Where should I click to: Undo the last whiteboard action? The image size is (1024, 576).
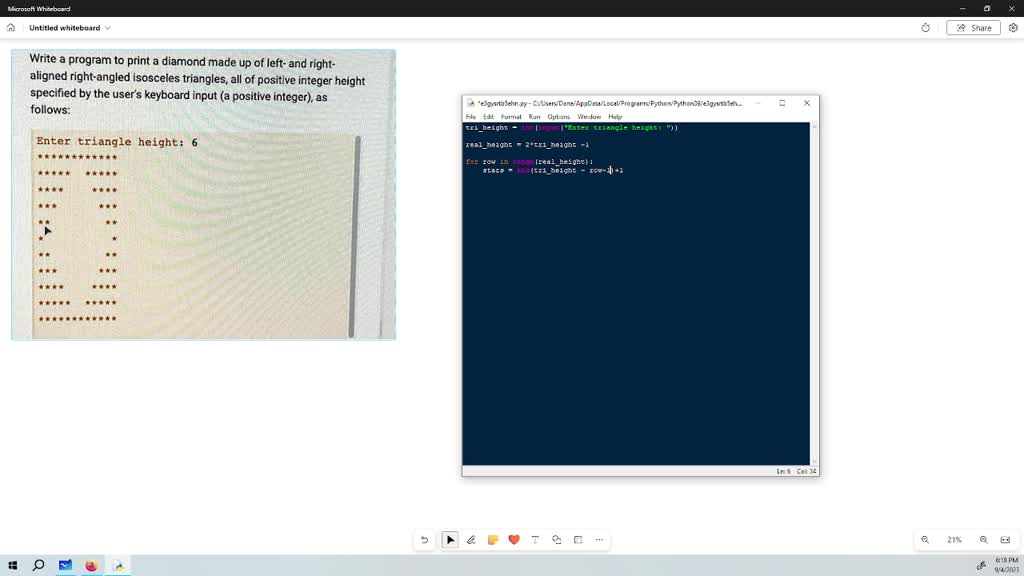click(x=424, y=539)
